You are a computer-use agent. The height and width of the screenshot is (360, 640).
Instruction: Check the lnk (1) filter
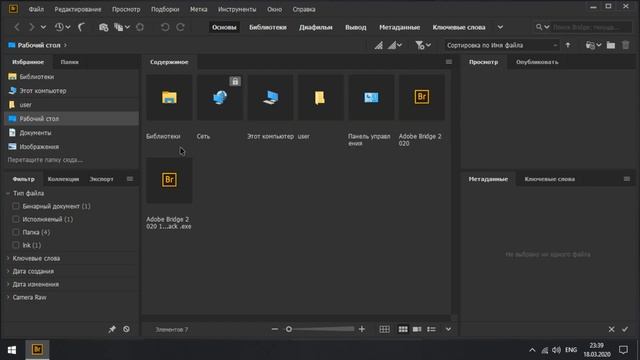[x=16, y=245]
